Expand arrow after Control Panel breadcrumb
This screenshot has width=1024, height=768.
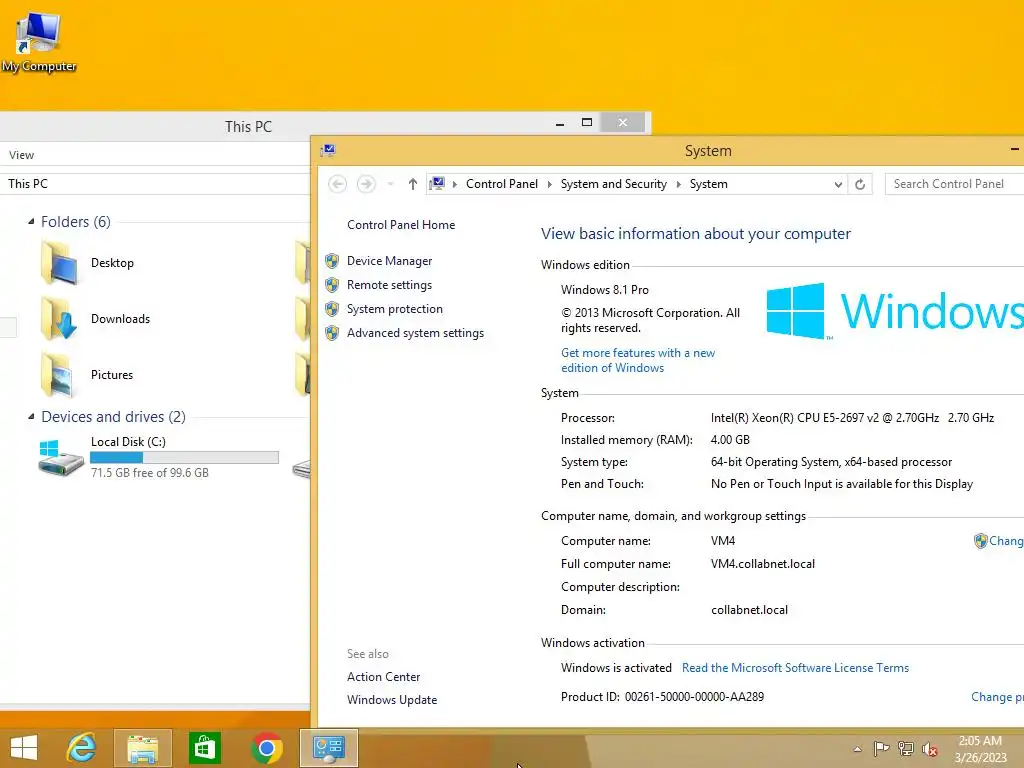click(x=549, y=184)
